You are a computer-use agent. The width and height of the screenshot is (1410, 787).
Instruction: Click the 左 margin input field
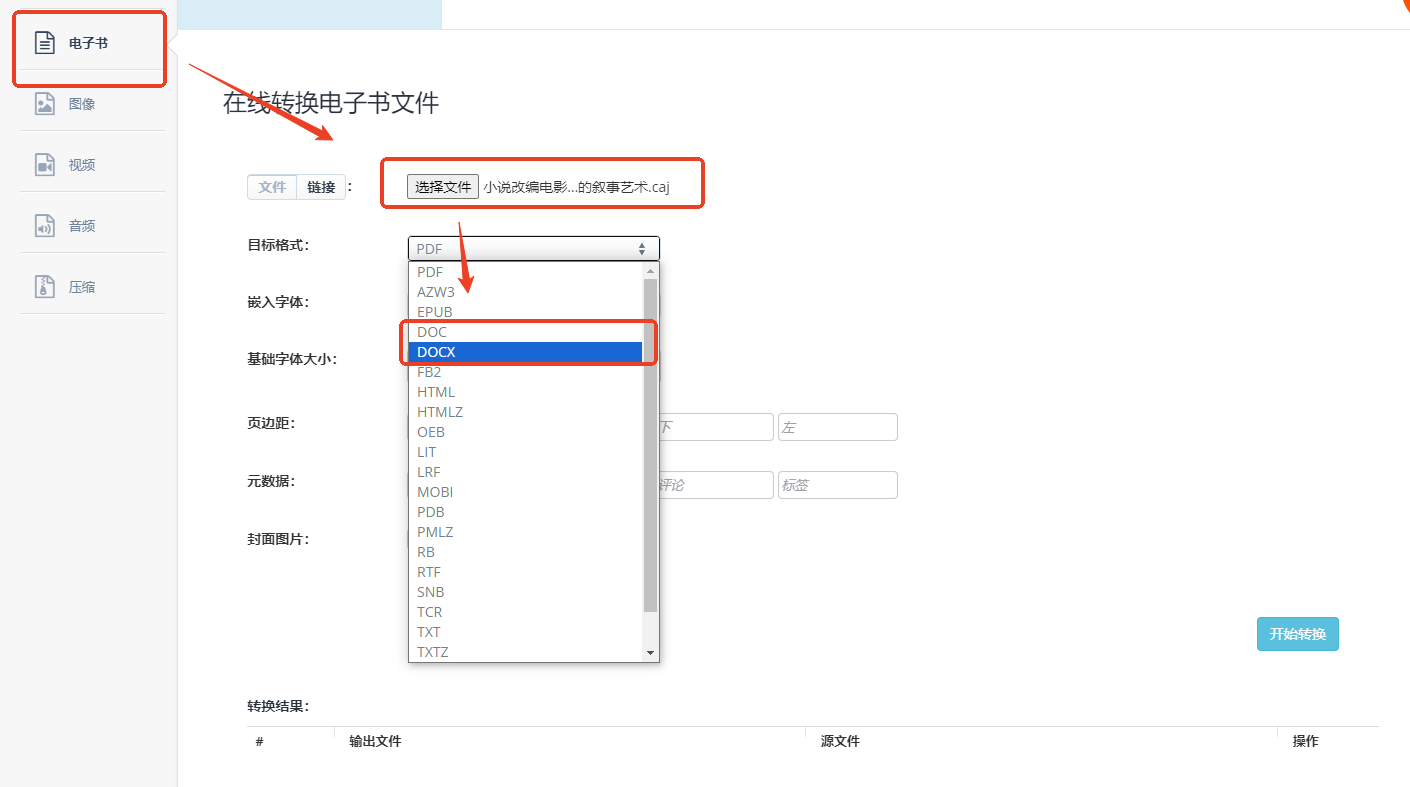[x=837, y=426]
